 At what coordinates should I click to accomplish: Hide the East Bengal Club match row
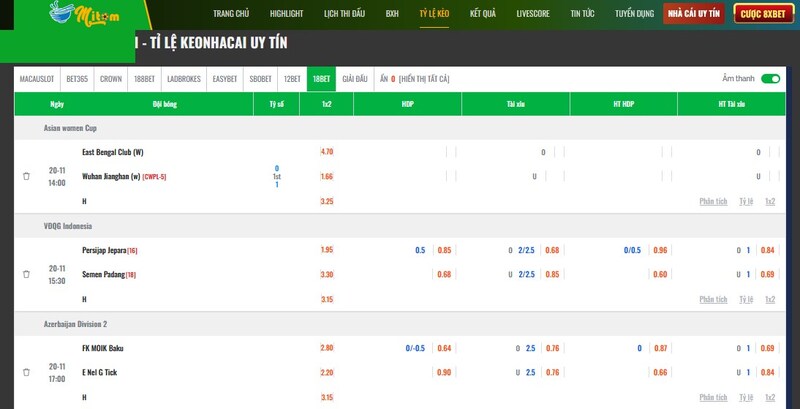26,177
